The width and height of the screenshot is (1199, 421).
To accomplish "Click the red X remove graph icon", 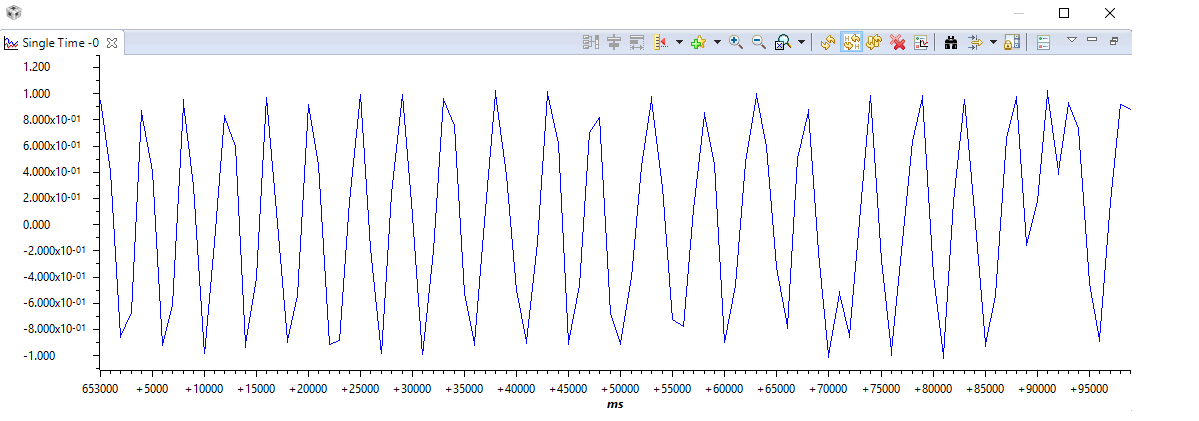I will coord(898,43).
